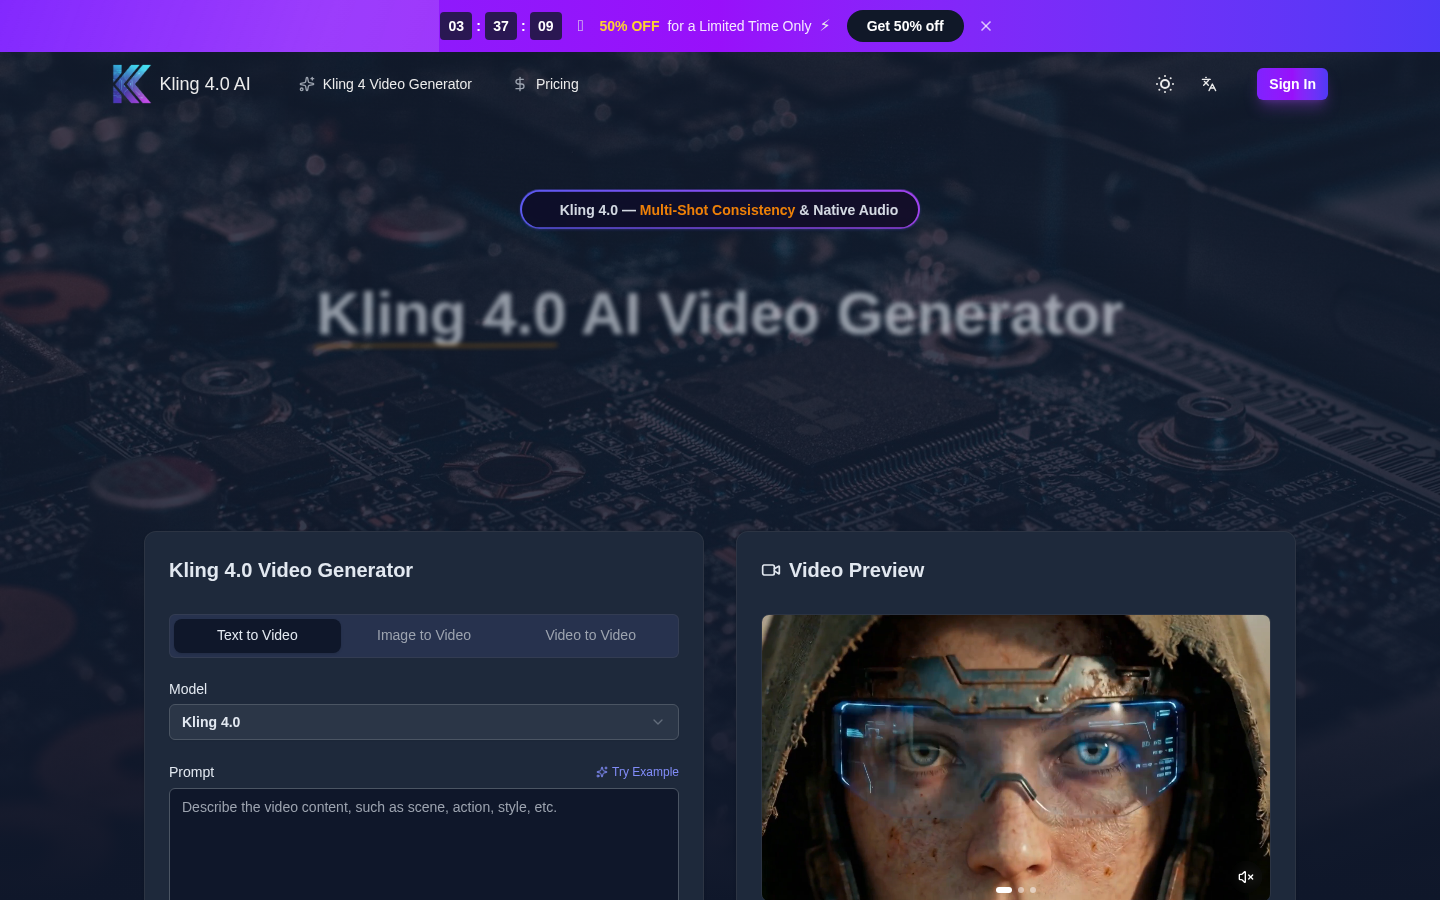Screen dimensions: 1440x900
Task: Open the language translation icon
Action: pos(1208,84)
